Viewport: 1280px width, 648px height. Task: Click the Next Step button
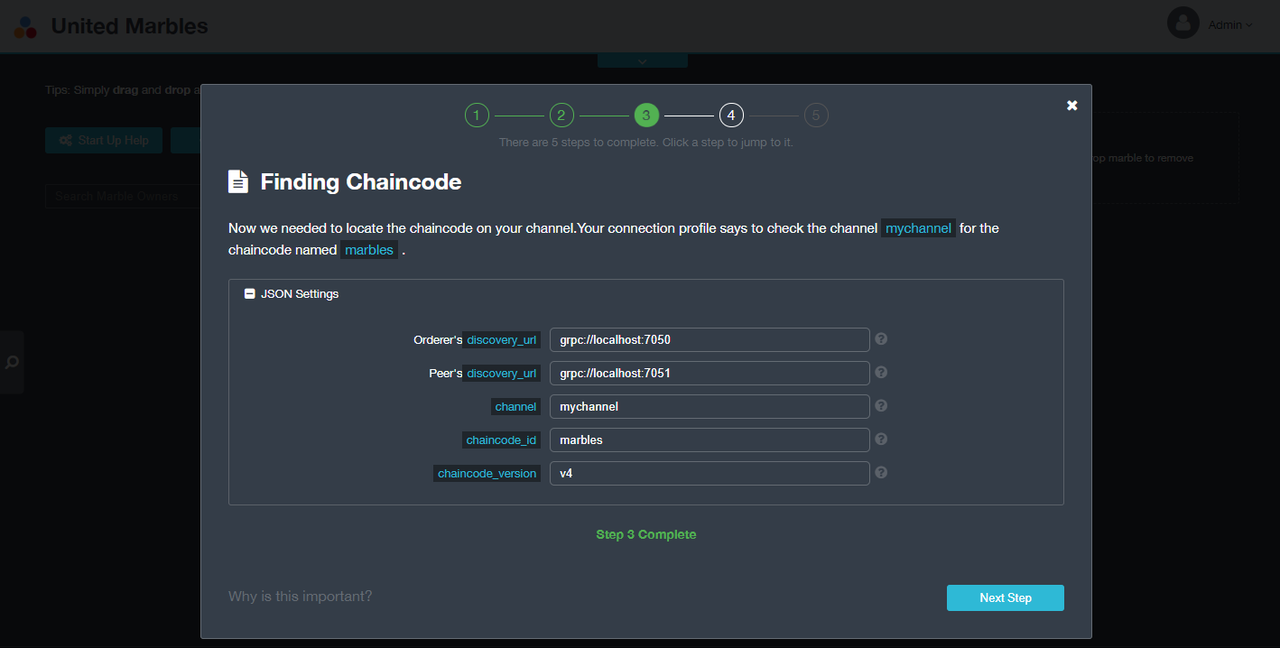(x=1005, y=598)
